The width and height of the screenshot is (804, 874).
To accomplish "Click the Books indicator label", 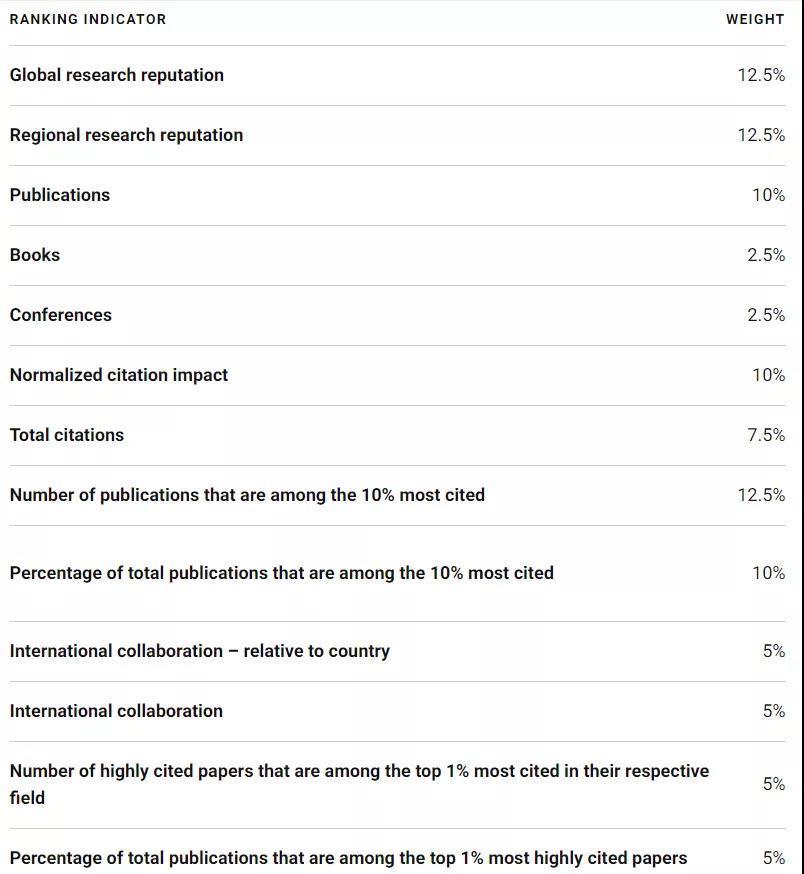I will (35, 255).
